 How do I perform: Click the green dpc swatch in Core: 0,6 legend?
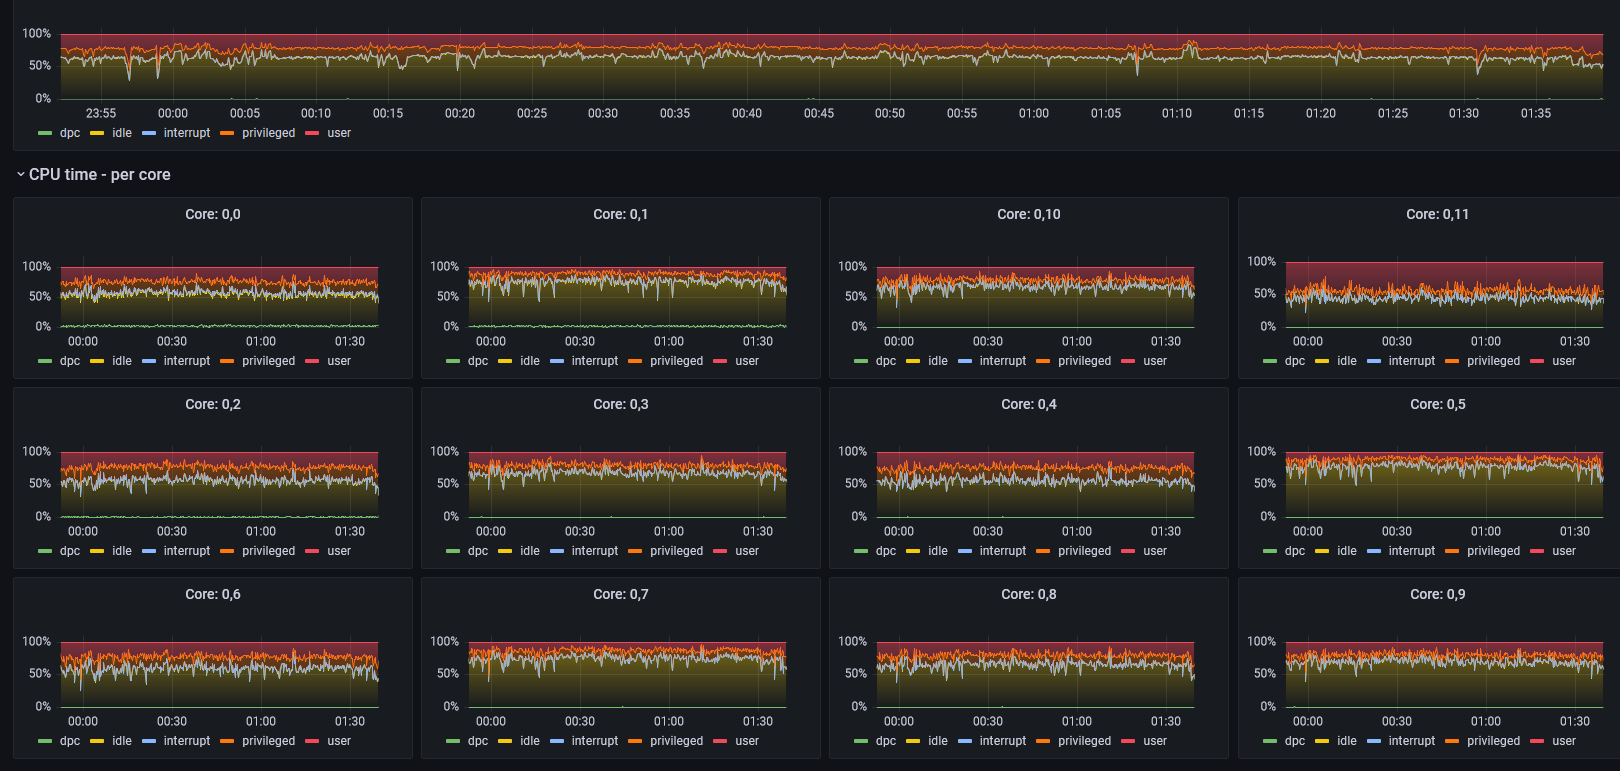coord(45,741)
